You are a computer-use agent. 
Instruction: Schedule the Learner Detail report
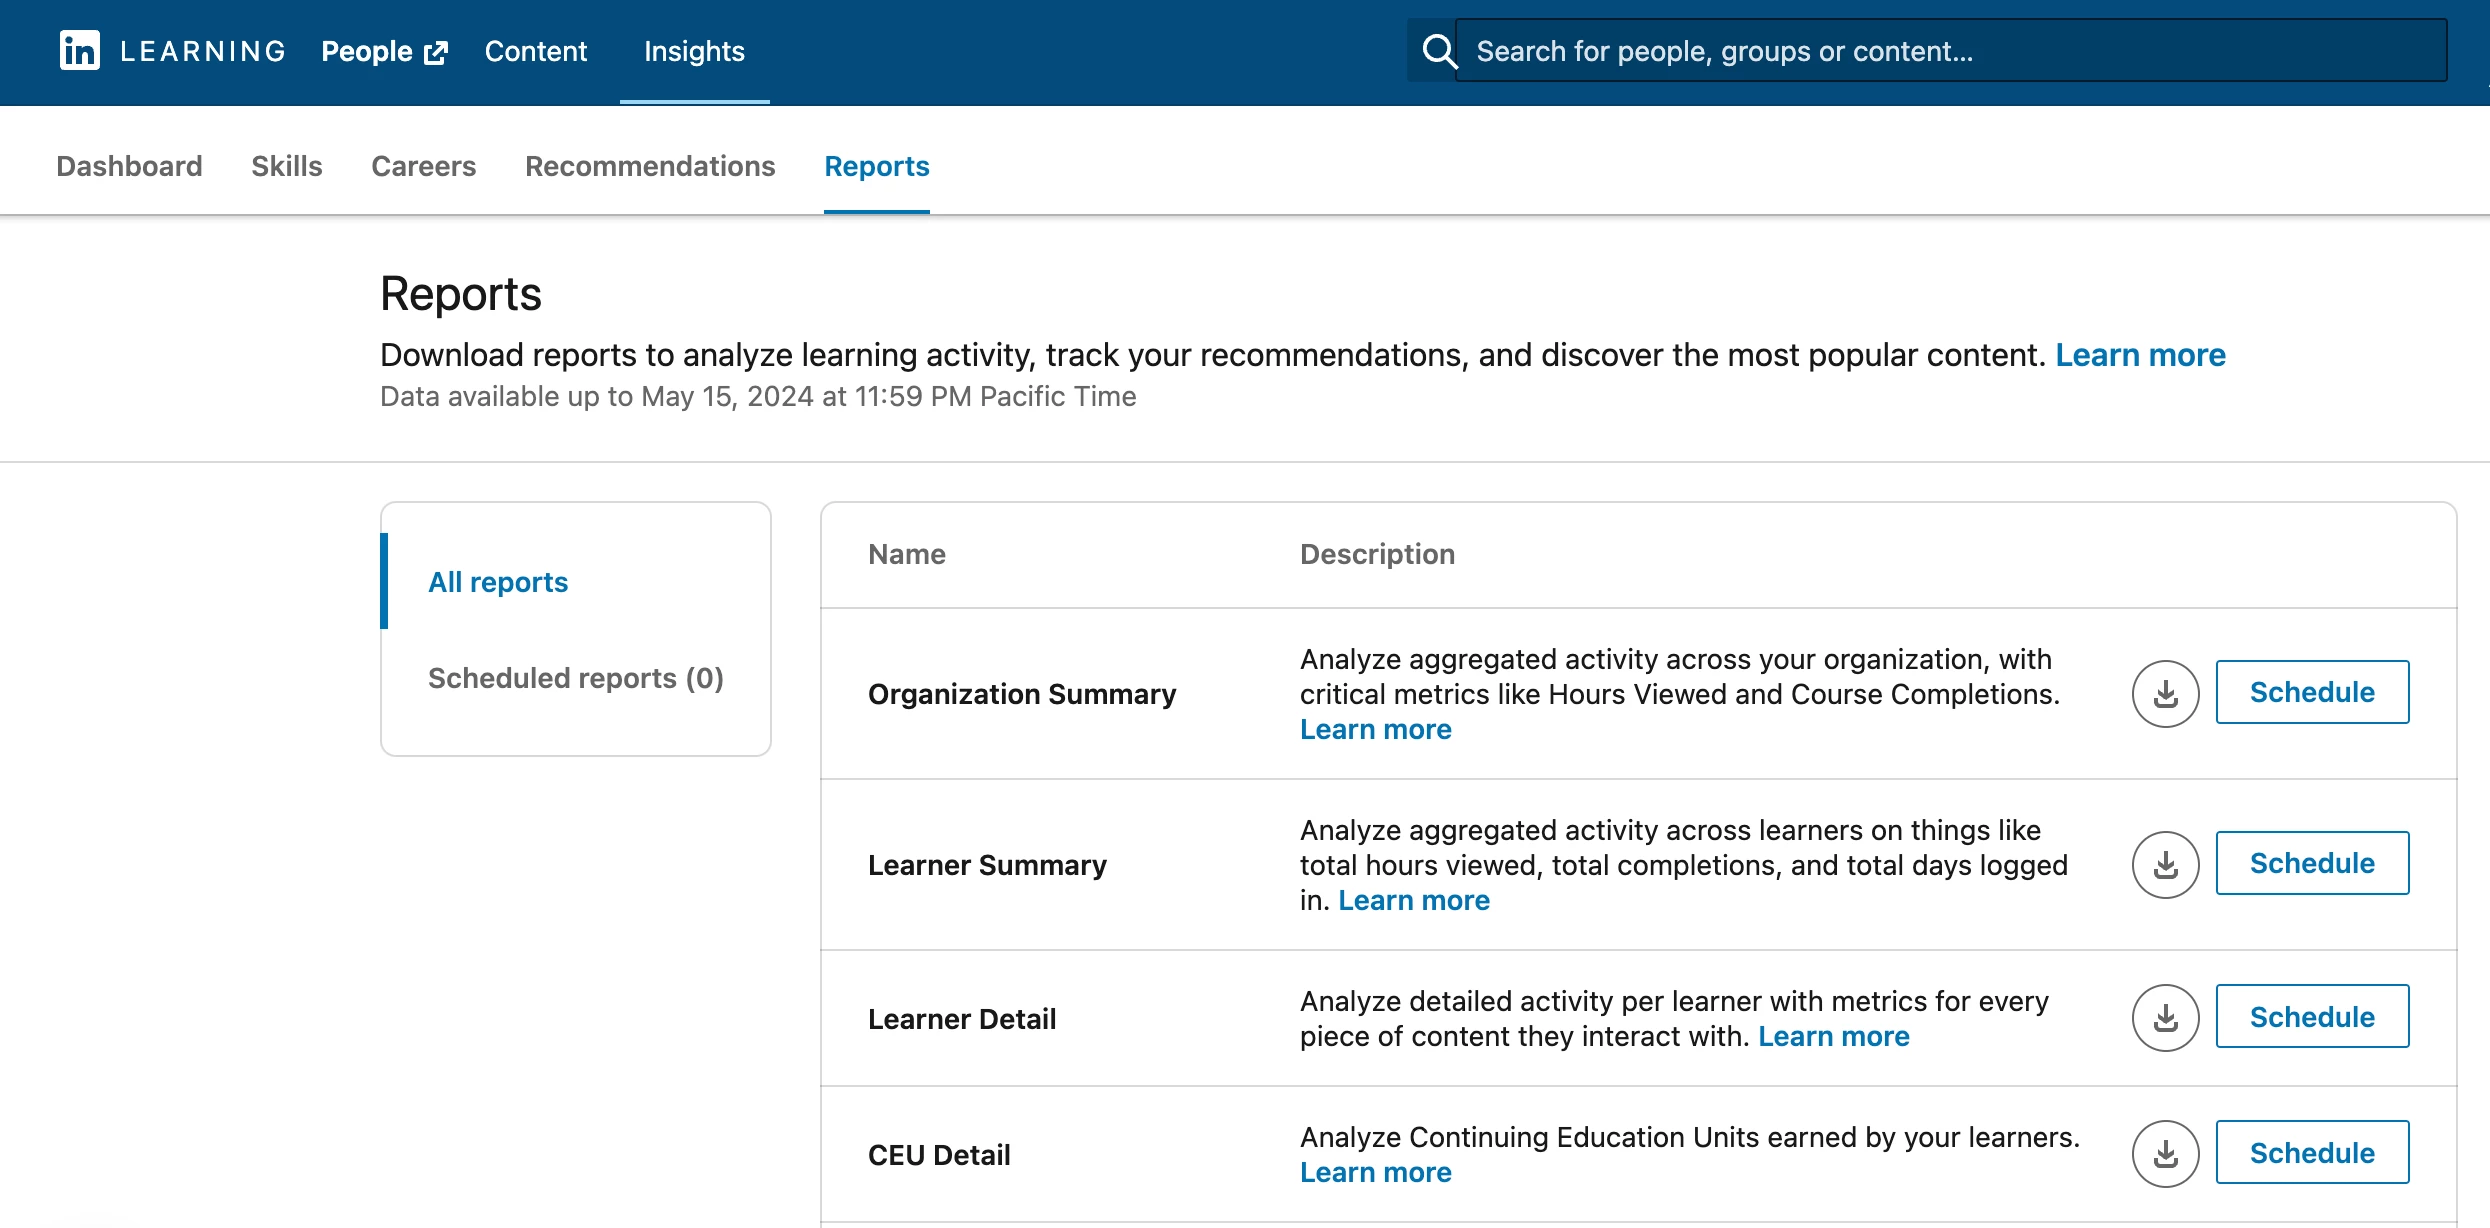point(2311,1017)
